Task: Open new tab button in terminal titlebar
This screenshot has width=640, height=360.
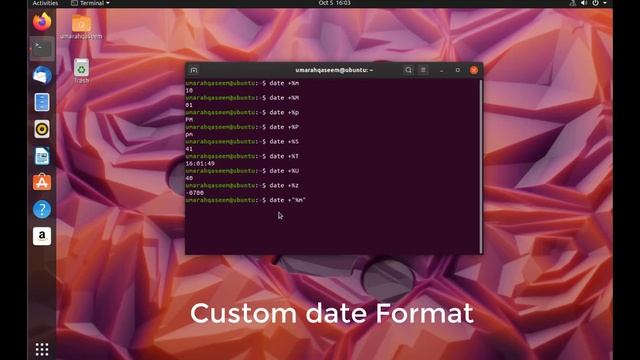Action: point(194,70)
